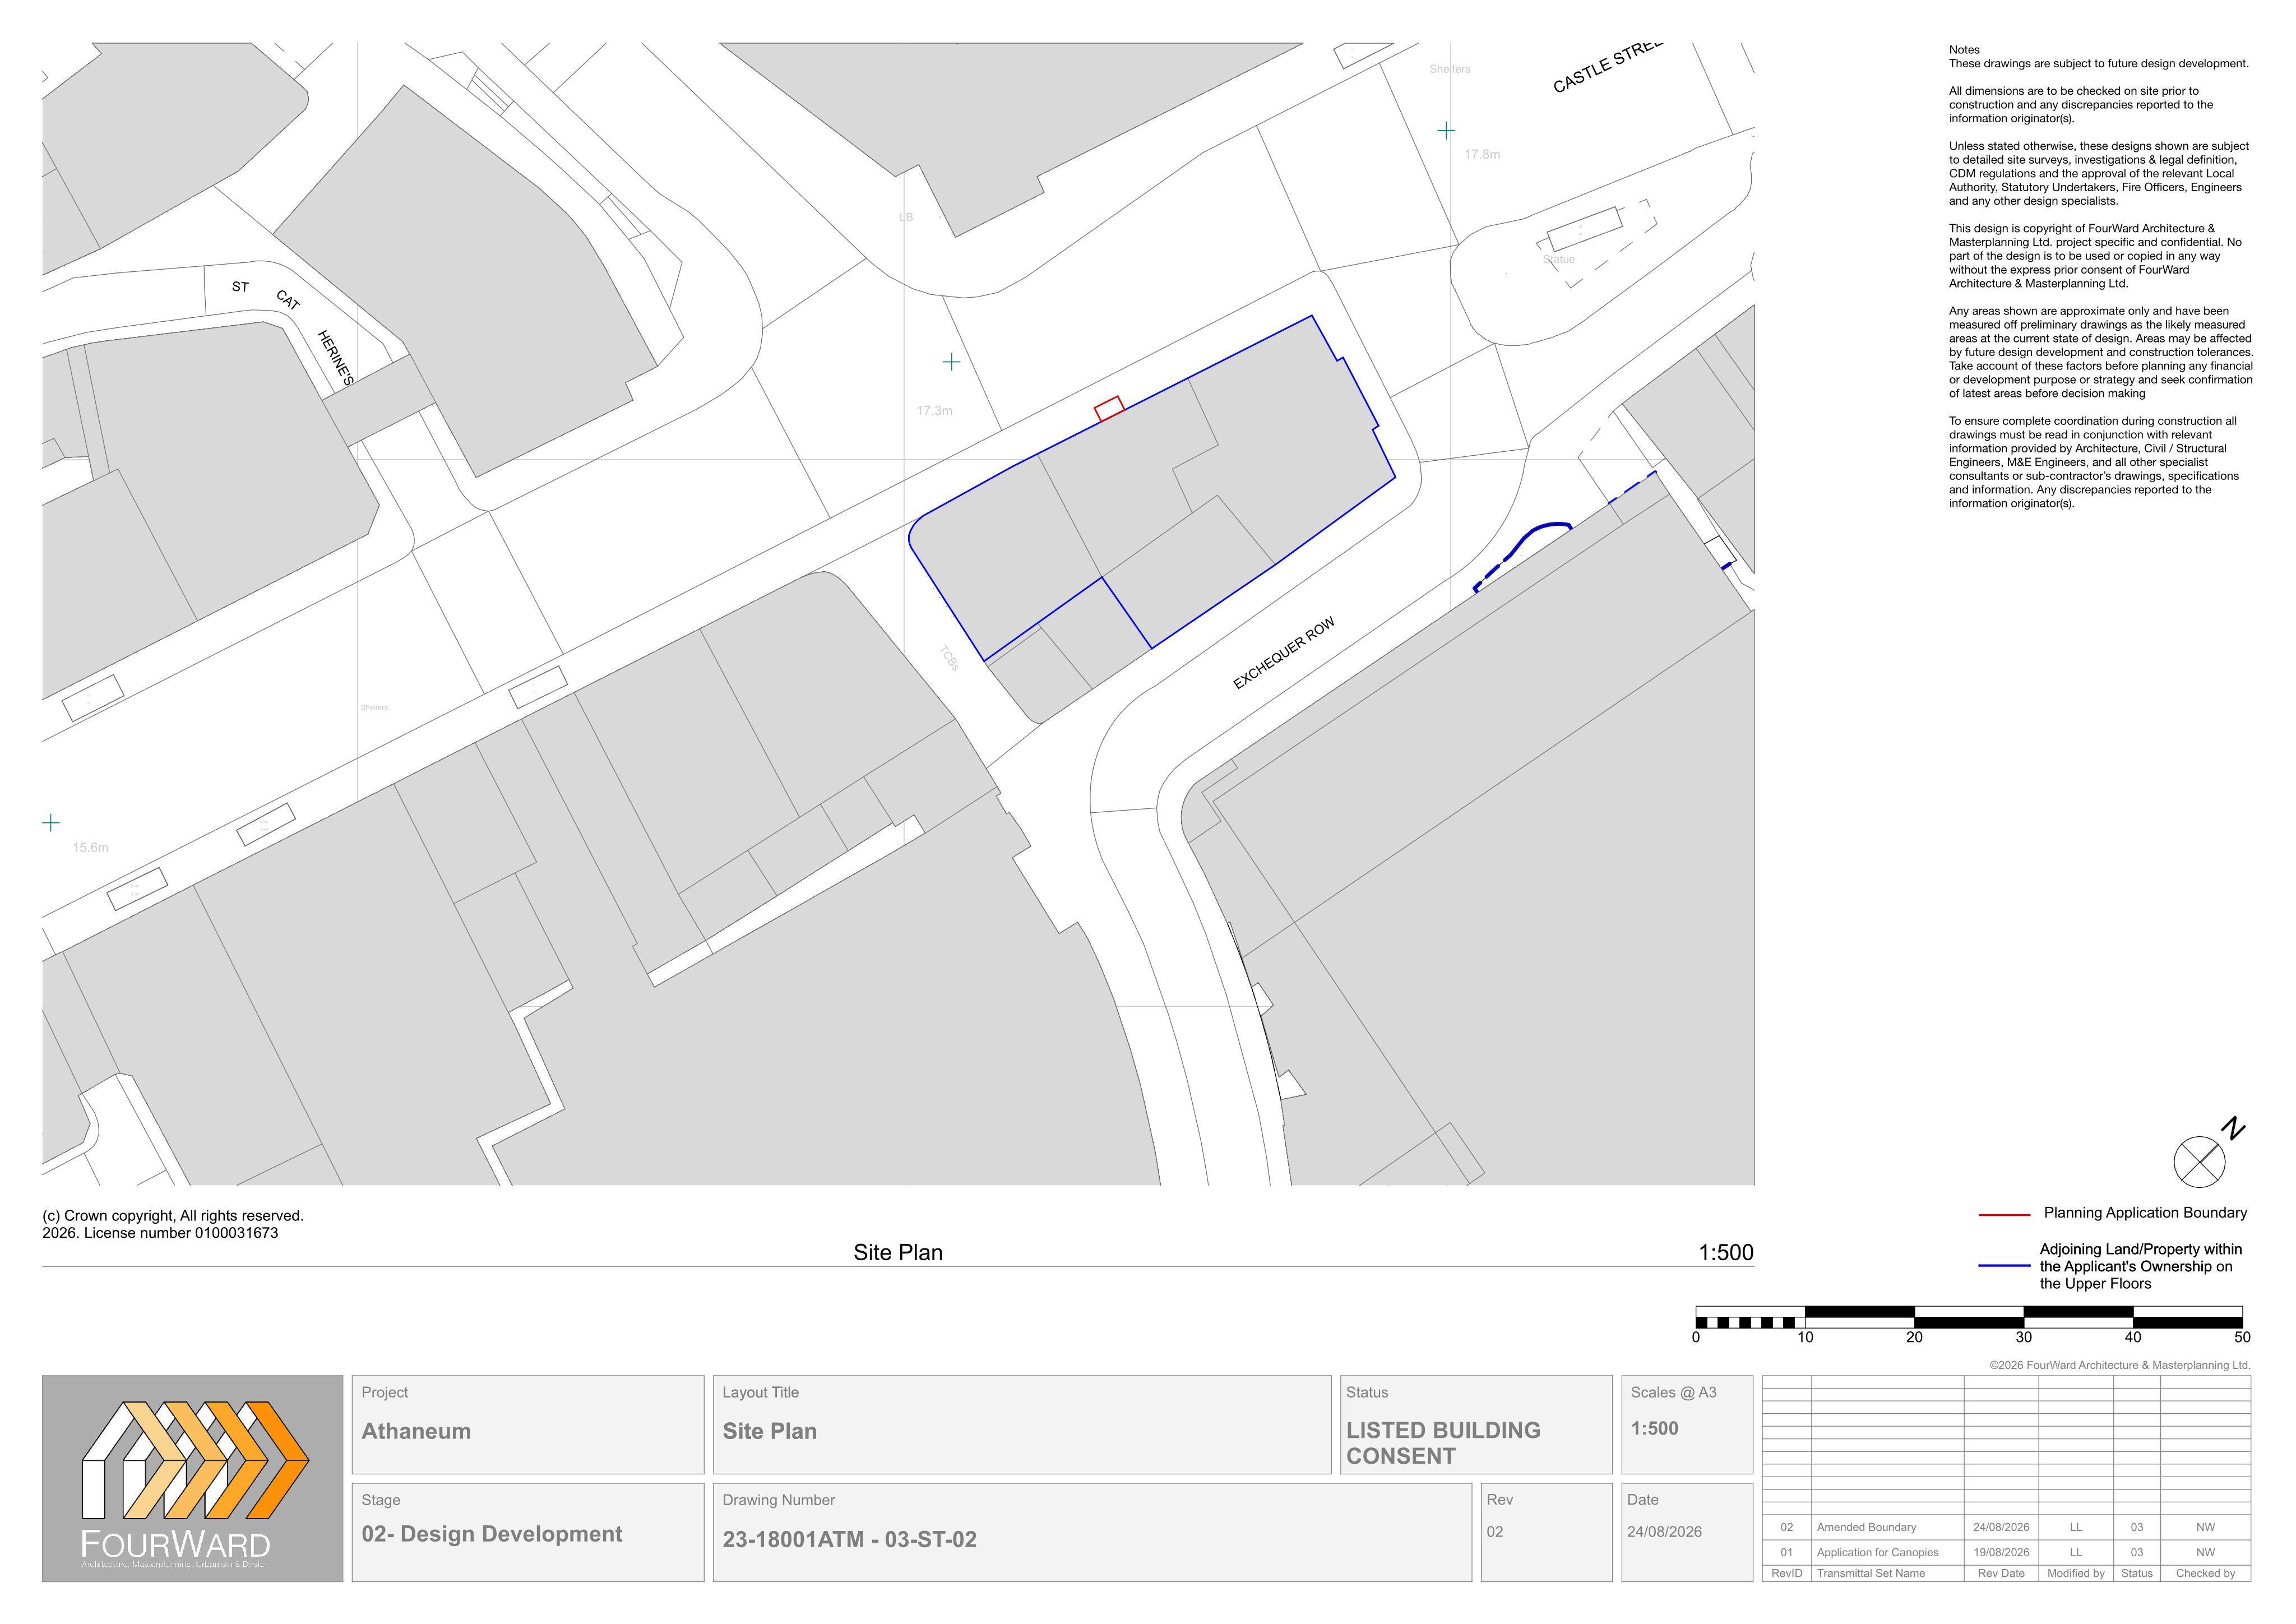Viewport: 2296px width, 1624px height.
Task: Click the teal survey cross above 17.8m
Action: 1446,130
